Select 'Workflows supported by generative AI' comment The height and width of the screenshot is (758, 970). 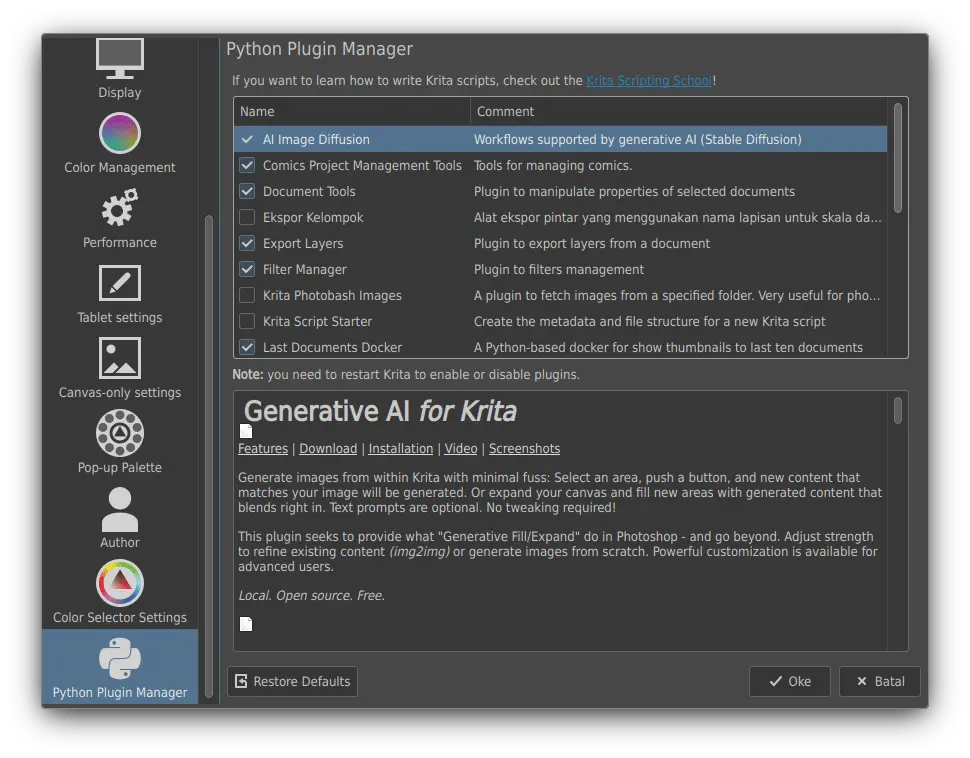637,139
